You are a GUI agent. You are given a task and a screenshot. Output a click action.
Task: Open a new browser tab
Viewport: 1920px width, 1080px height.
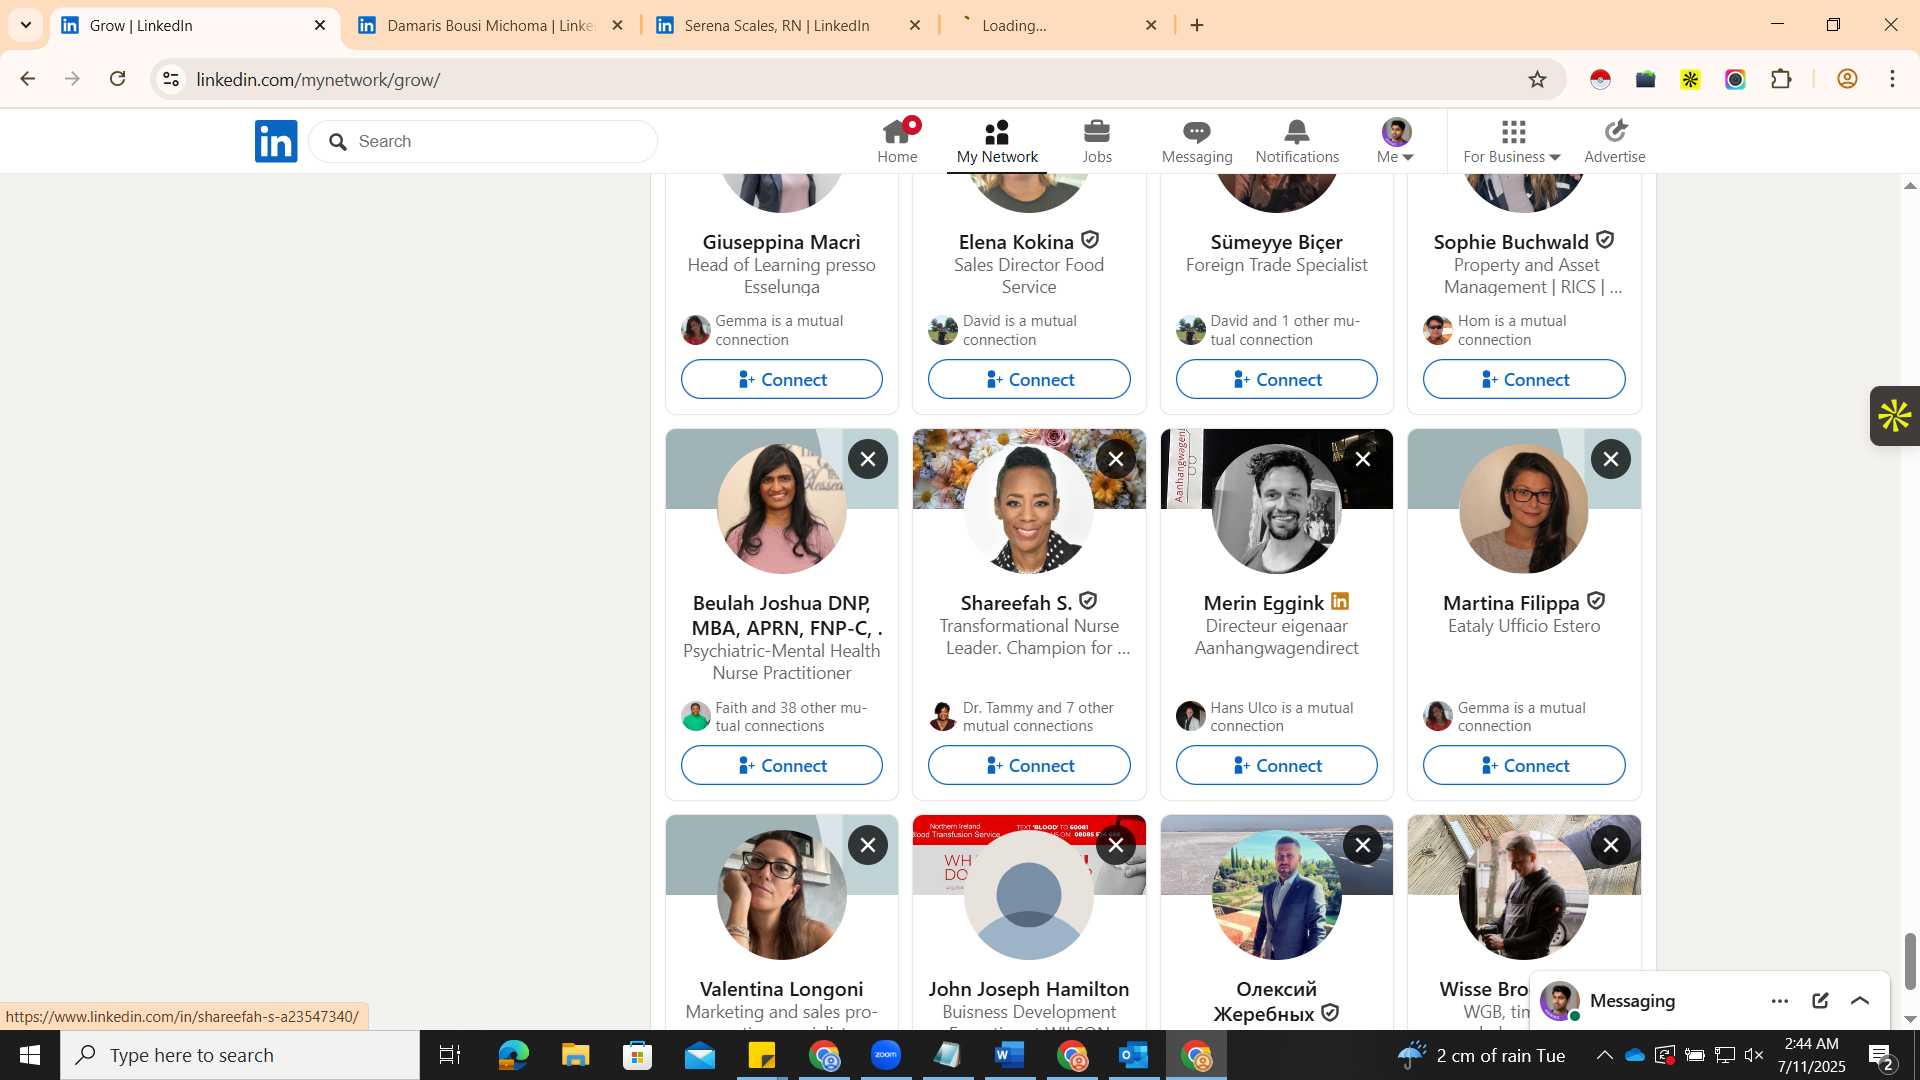1197,25
